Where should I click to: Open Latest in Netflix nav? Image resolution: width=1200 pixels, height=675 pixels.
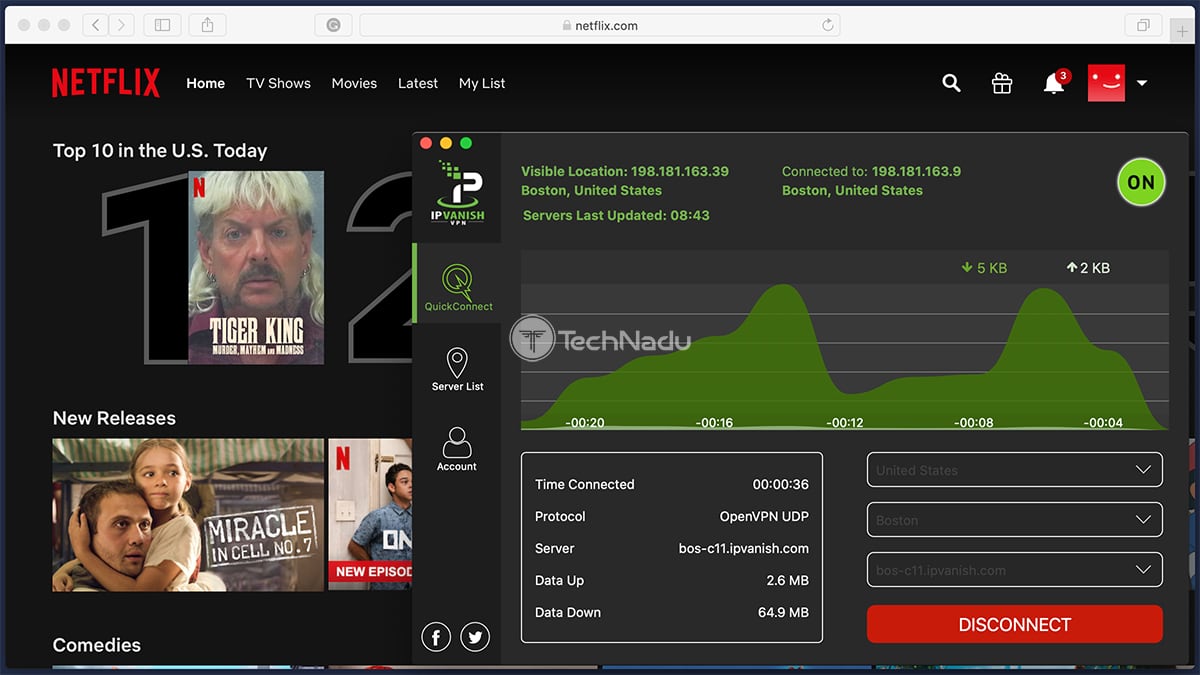418,84
